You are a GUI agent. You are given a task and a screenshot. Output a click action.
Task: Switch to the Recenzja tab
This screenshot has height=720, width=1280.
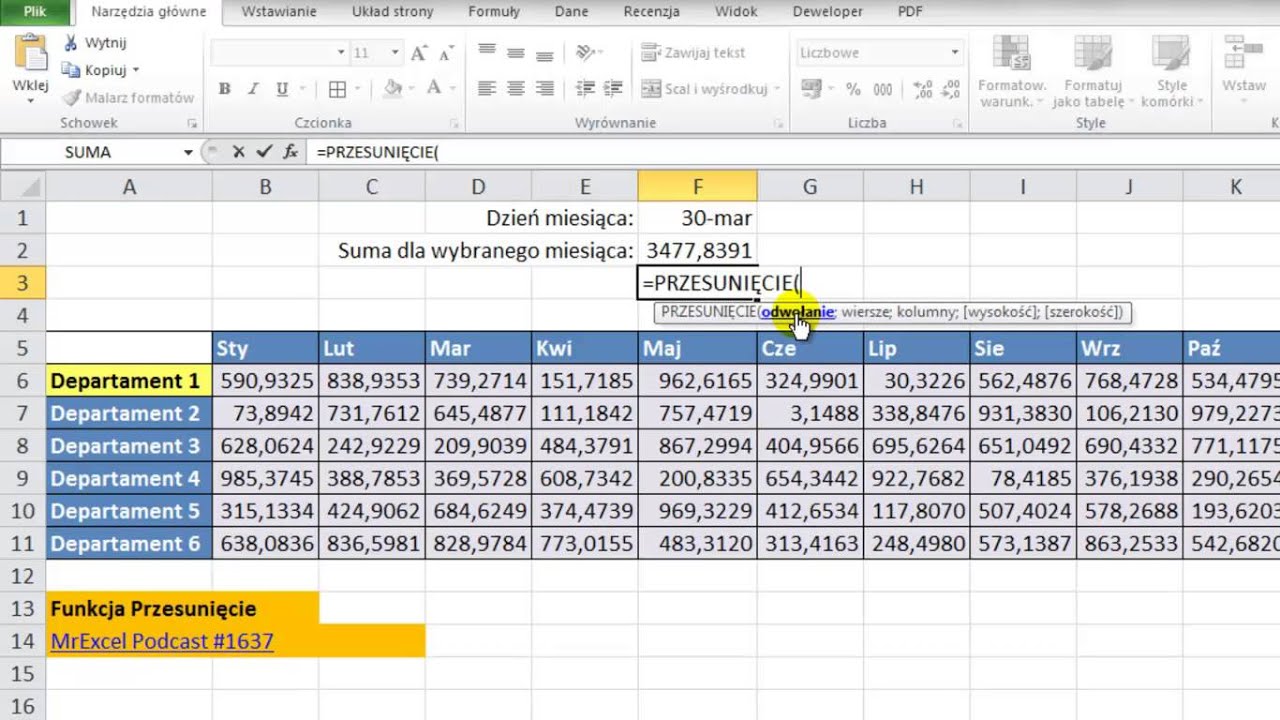tap(651, 12)
